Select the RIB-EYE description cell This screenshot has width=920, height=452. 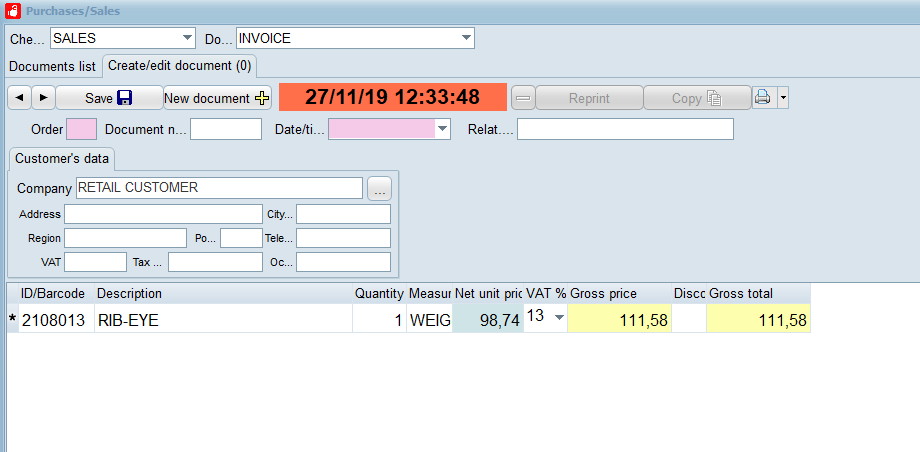(x=224, y=320)
